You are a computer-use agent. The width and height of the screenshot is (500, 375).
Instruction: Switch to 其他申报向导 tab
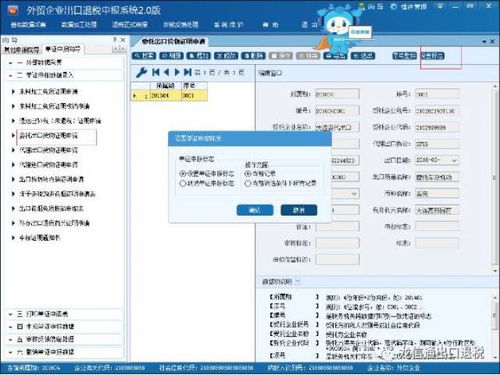[x=21, y=50]
